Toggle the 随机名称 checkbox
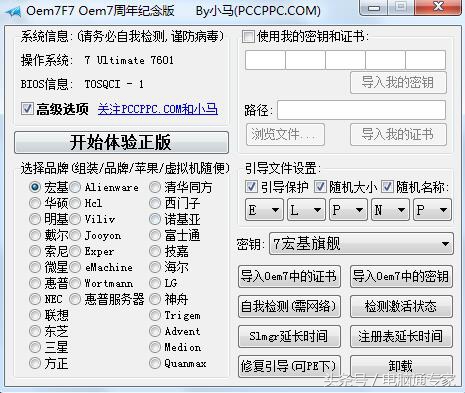465x393 pixels. [x=387, y=187]
